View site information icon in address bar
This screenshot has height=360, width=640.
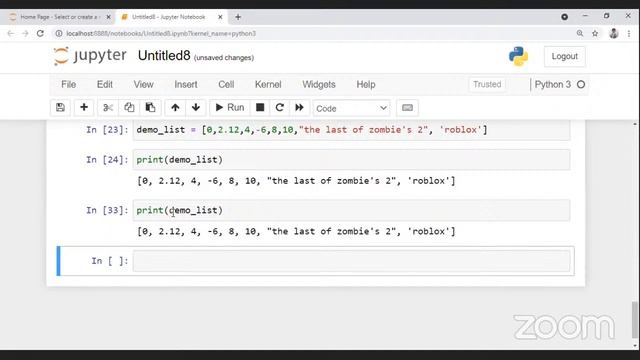point(59,33)
